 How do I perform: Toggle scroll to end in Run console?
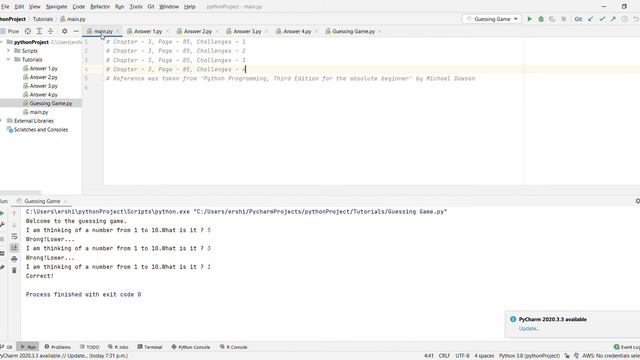(x=14, y=248)
